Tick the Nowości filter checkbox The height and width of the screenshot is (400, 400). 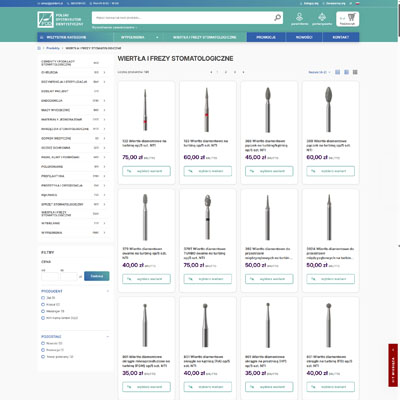(43, 343)
